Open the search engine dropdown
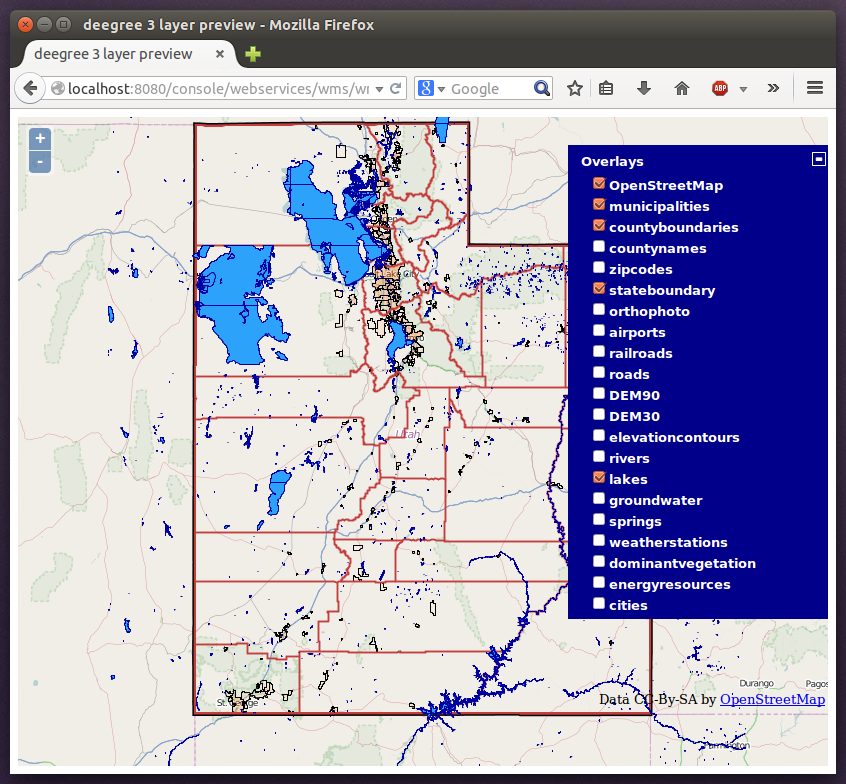This screenshot has width=846, height=784. pyautogui.click(x=440, y=88)
